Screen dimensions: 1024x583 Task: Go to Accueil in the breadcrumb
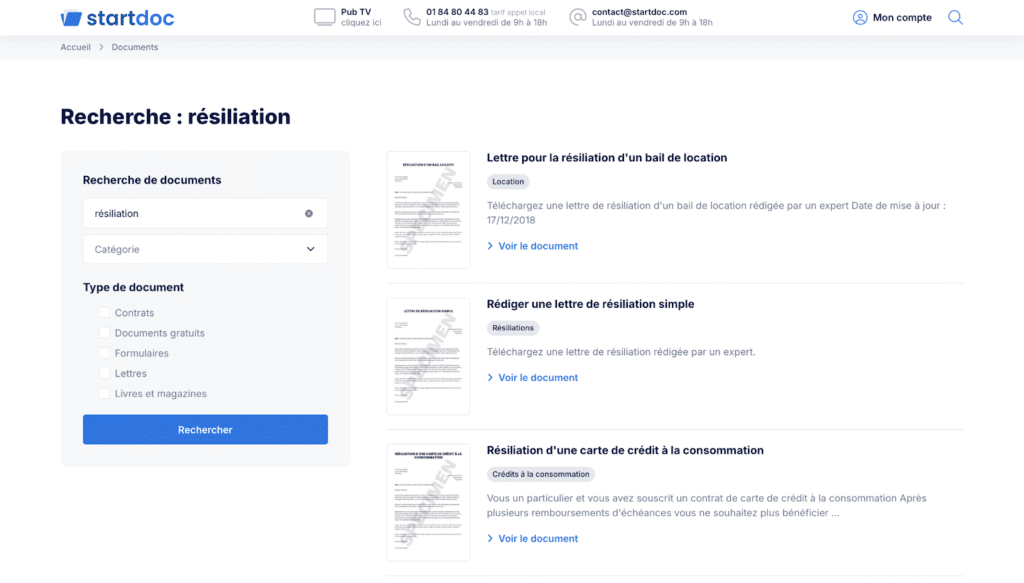click(x=76, y=47)
